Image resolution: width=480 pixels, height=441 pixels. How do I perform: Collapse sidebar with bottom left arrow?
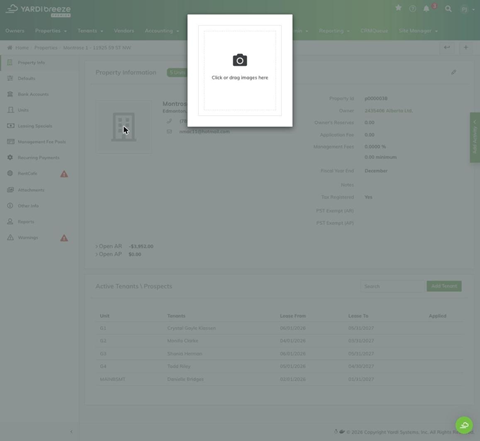click(71, 432)
